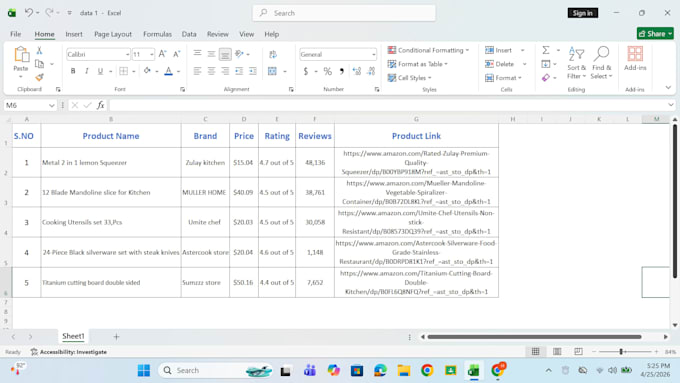Click Decrease Decimal icon

[371, 71]
